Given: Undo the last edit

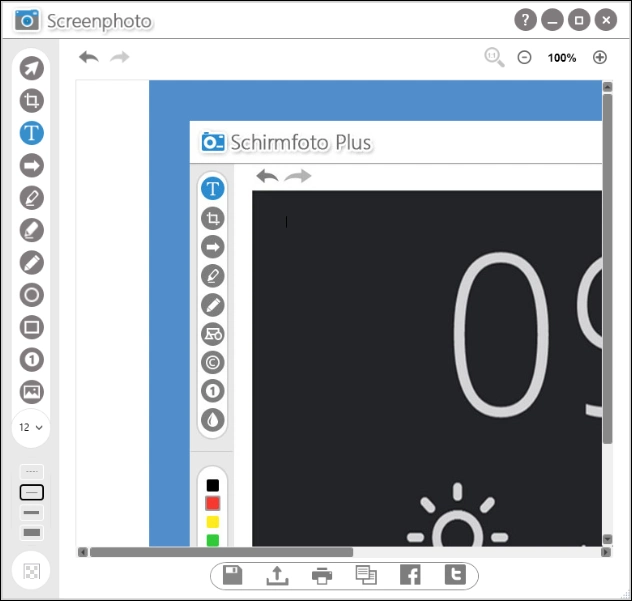Looking at the screenshot, I should 89,57.
